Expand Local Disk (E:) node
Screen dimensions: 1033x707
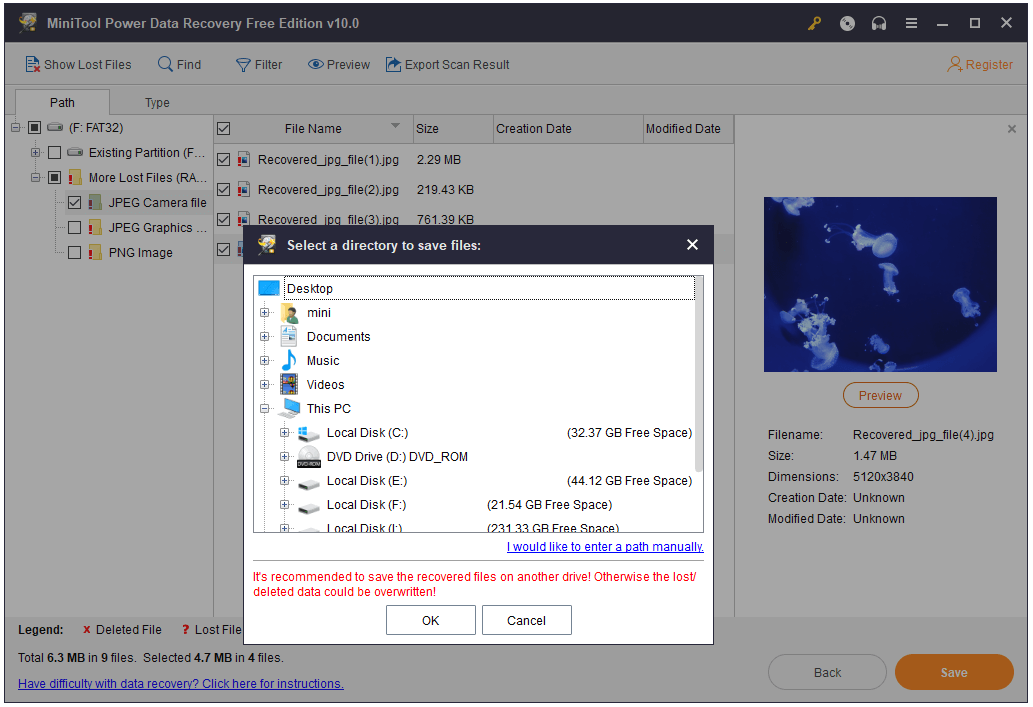(x=285, y=481)
